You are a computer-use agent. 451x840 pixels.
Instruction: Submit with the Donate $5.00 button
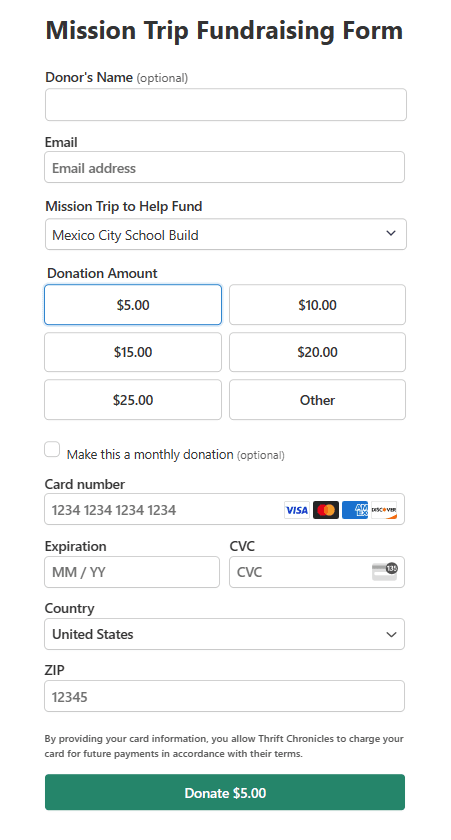pyautogui.click(x=225, y=792)
